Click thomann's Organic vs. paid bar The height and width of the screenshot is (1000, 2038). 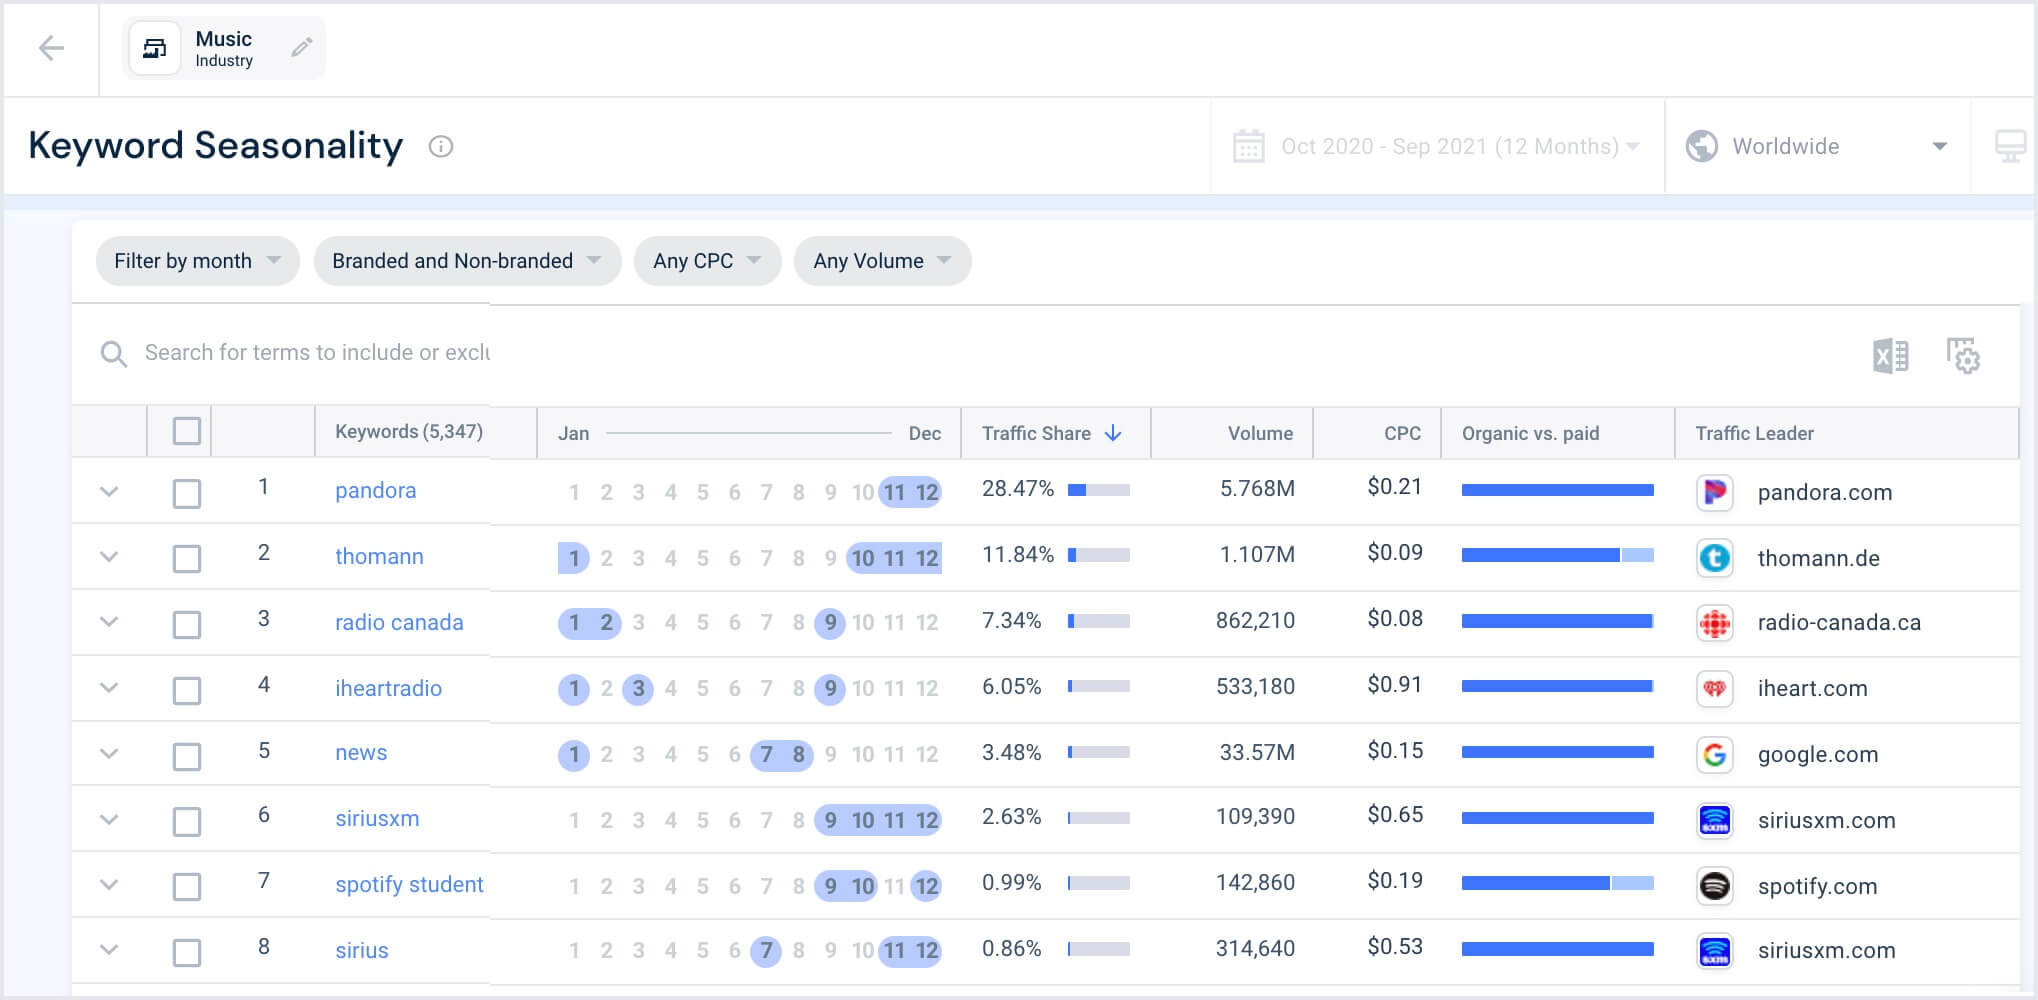[1557, 555]
